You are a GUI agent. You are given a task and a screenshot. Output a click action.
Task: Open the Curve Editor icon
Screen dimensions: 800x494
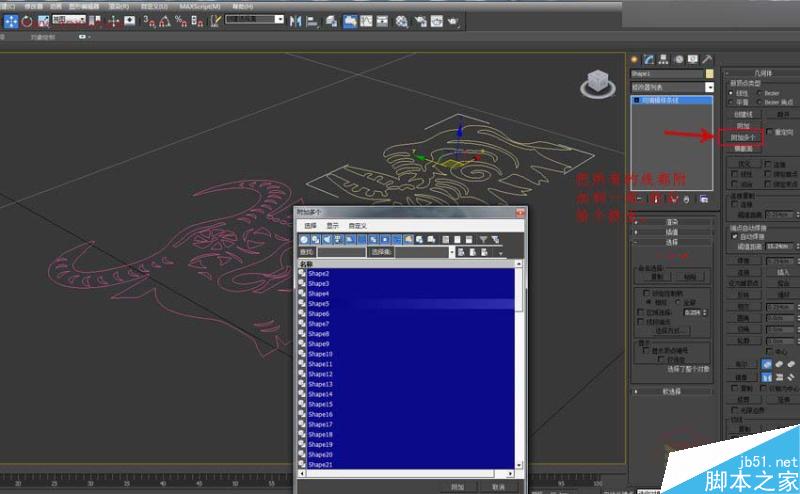[x=366, y=21]
